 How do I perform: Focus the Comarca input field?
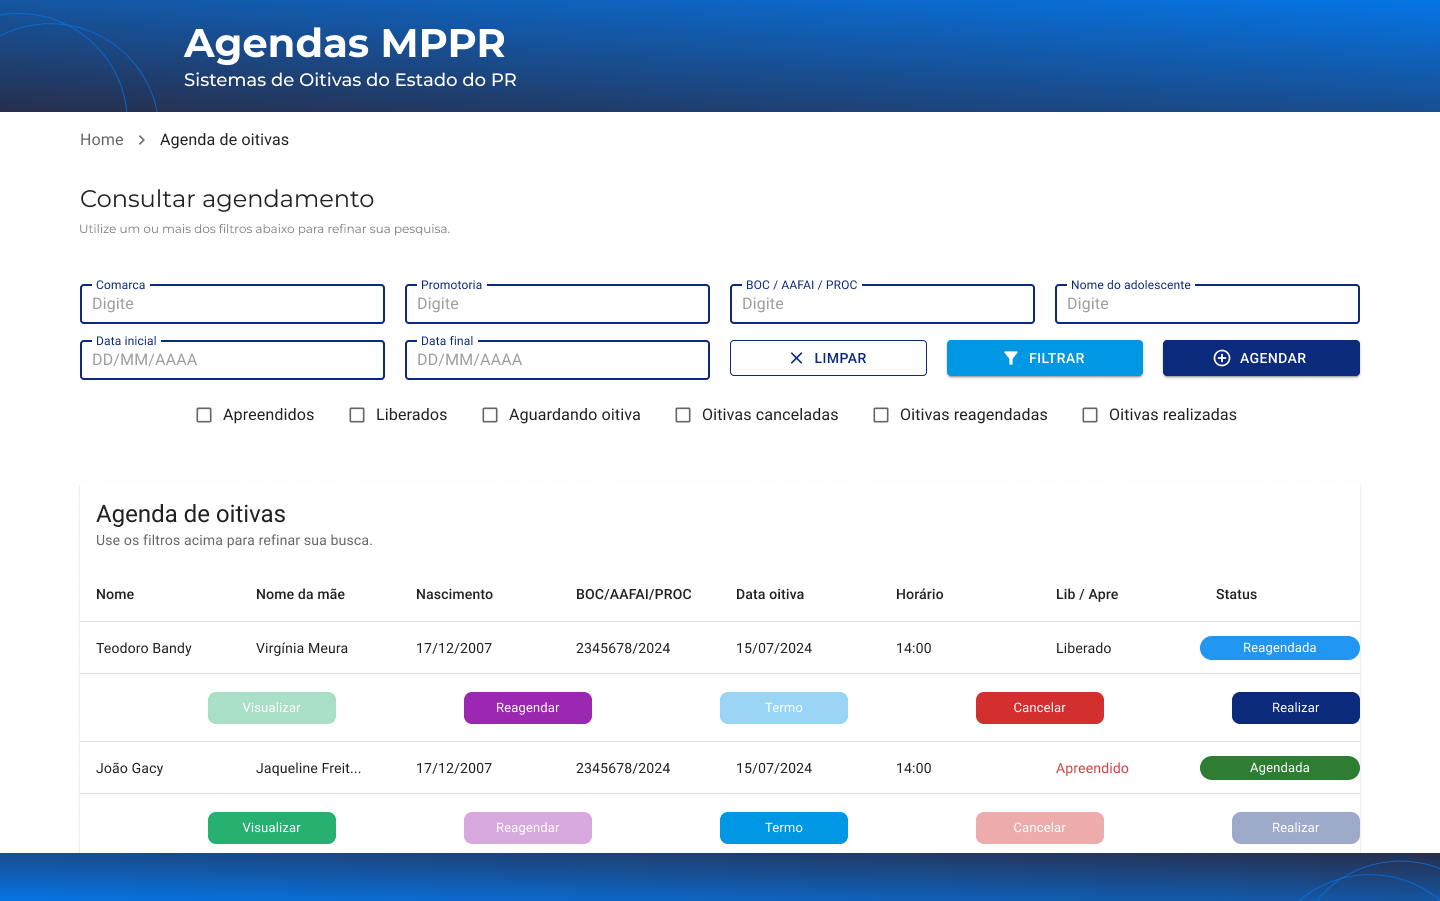coord(232,304)
